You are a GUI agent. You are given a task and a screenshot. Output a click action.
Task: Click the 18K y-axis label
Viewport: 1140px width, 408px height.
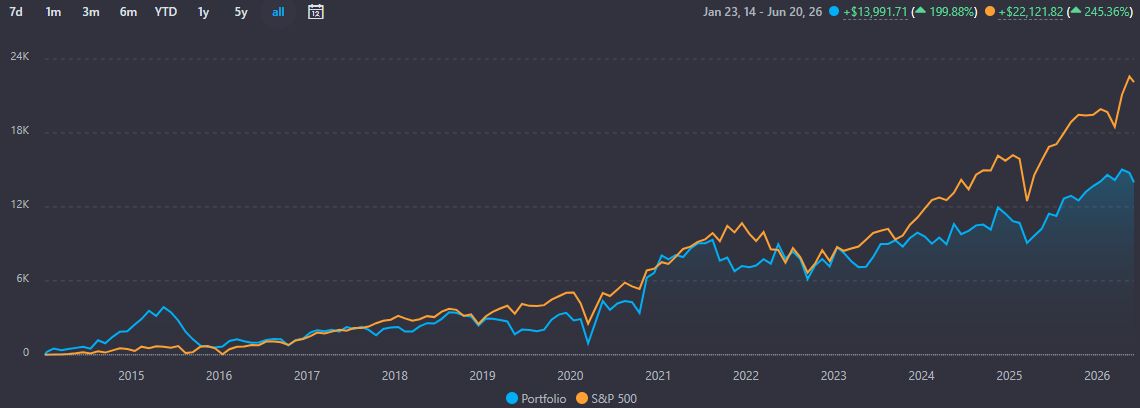(x=19, y=130)
